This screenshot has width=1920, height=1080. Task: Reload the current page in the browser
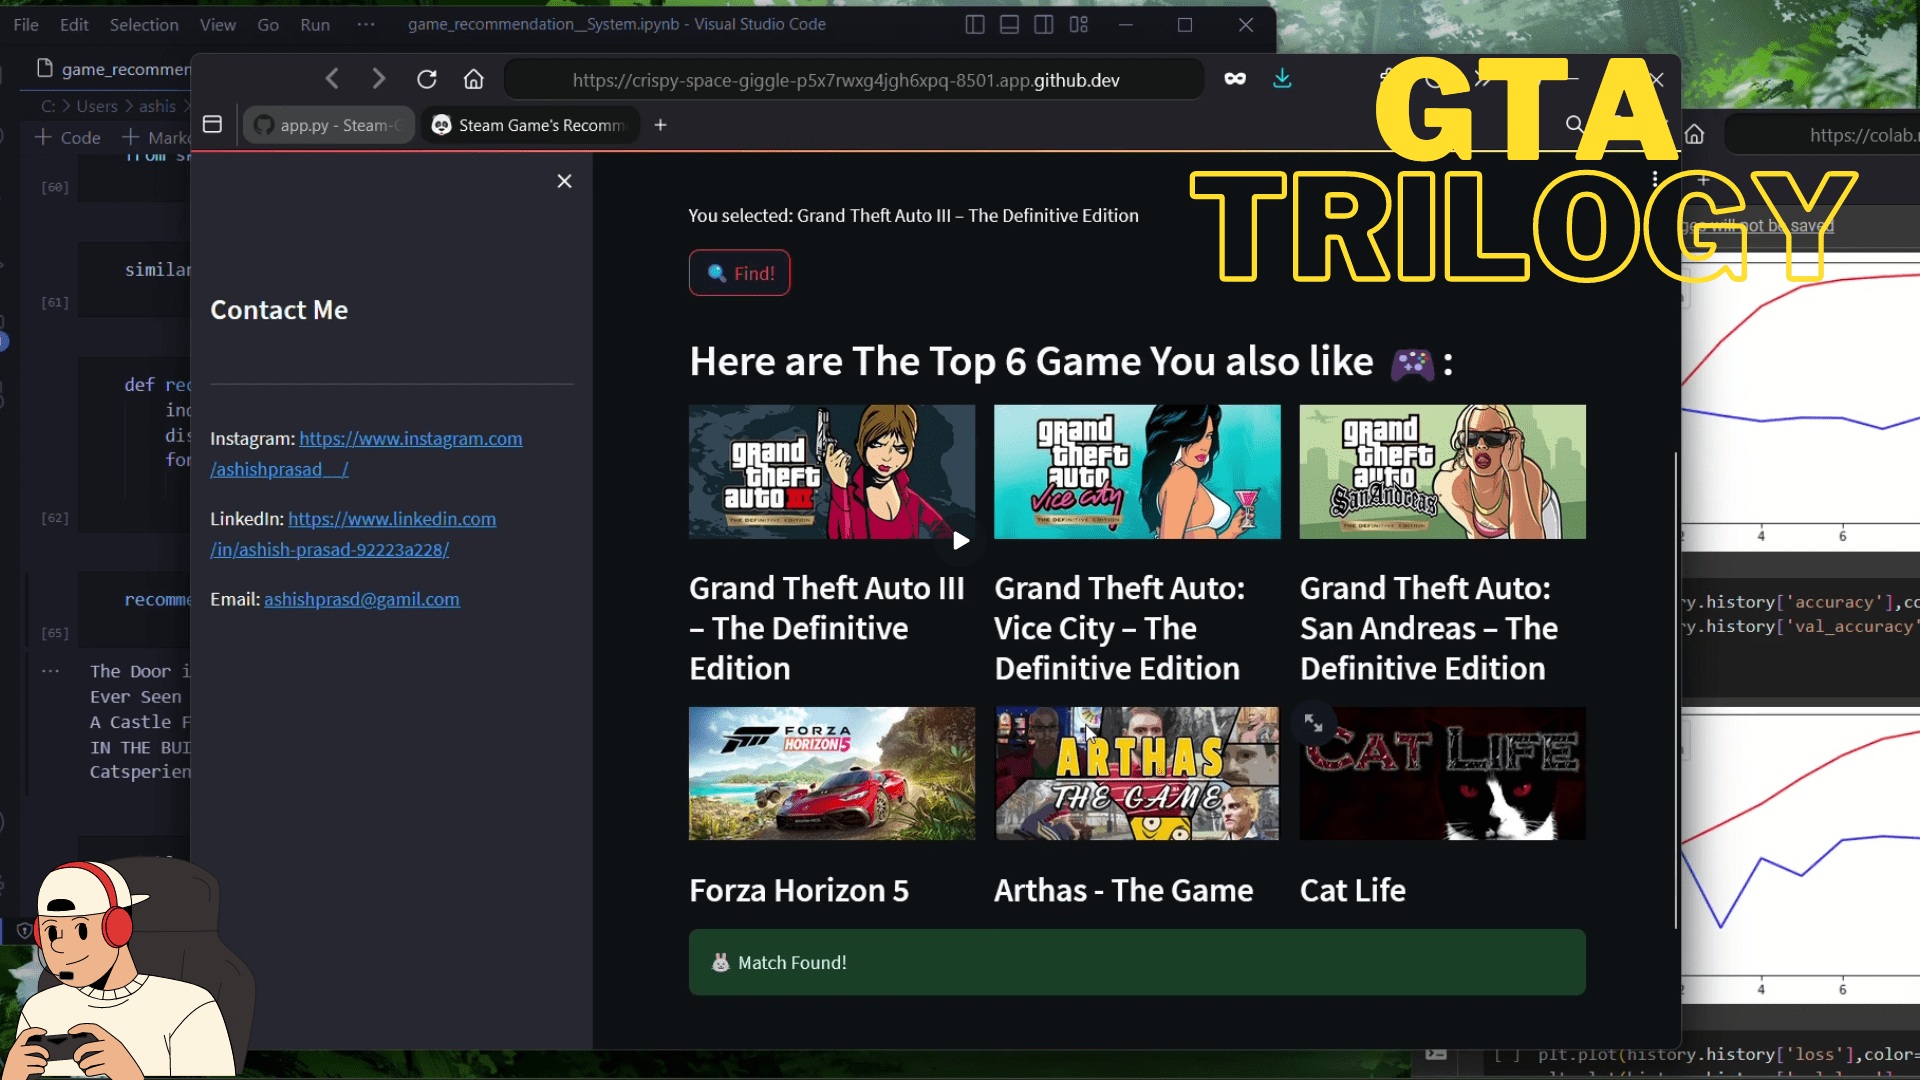coord(427,79)
